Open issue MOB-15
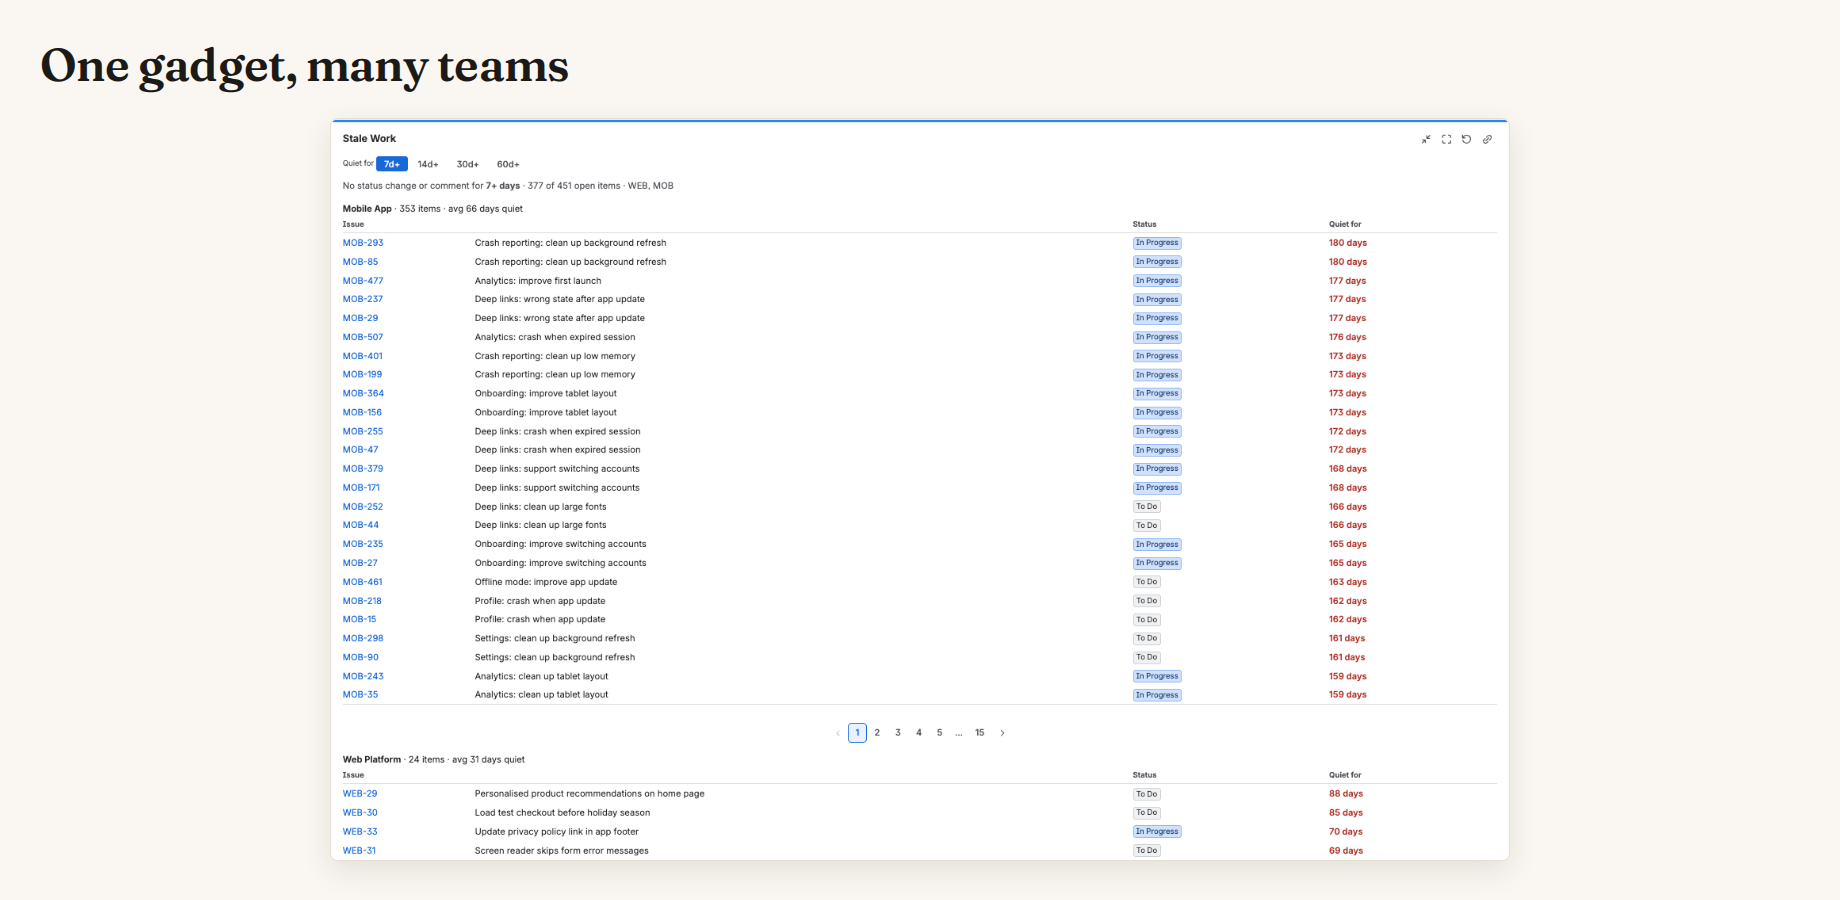 pyautogui.click(x=360, y=619)
